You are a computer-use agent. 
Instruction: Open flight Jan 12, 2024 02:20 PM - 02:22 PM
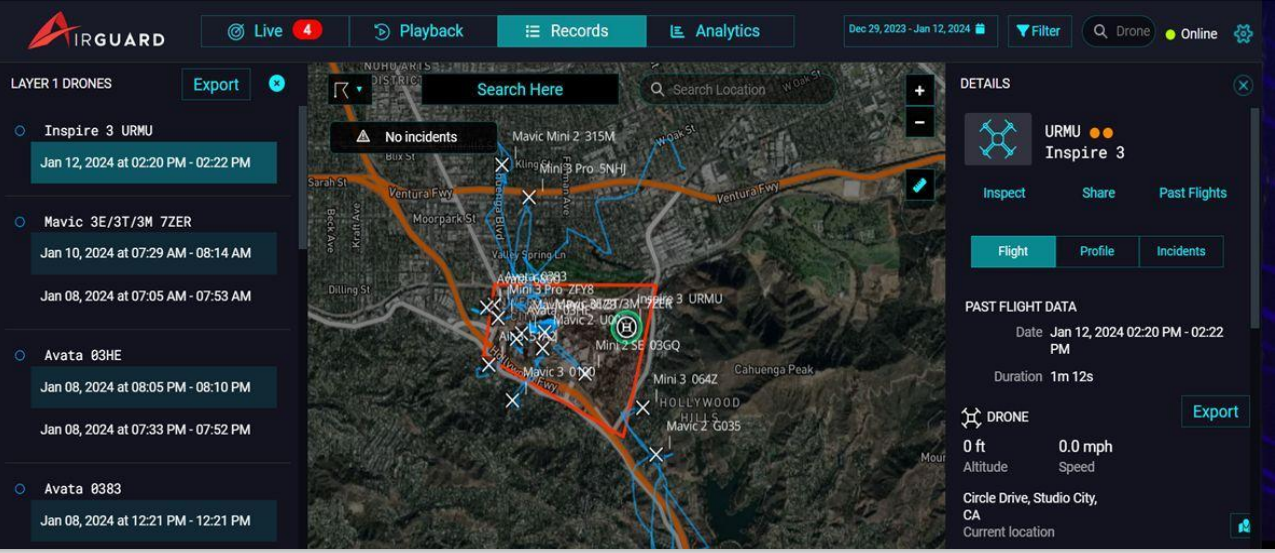pyautogui.click(x=154, y=162)
